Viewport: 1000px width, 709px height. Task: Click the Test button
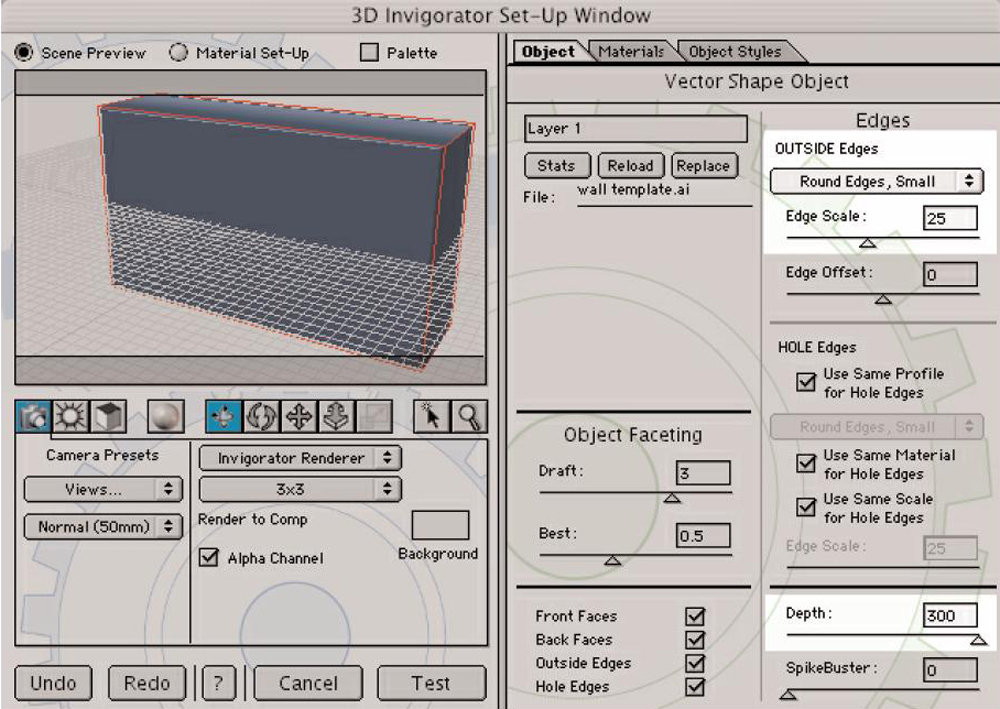pyautogui.click(x=431, y=683)
